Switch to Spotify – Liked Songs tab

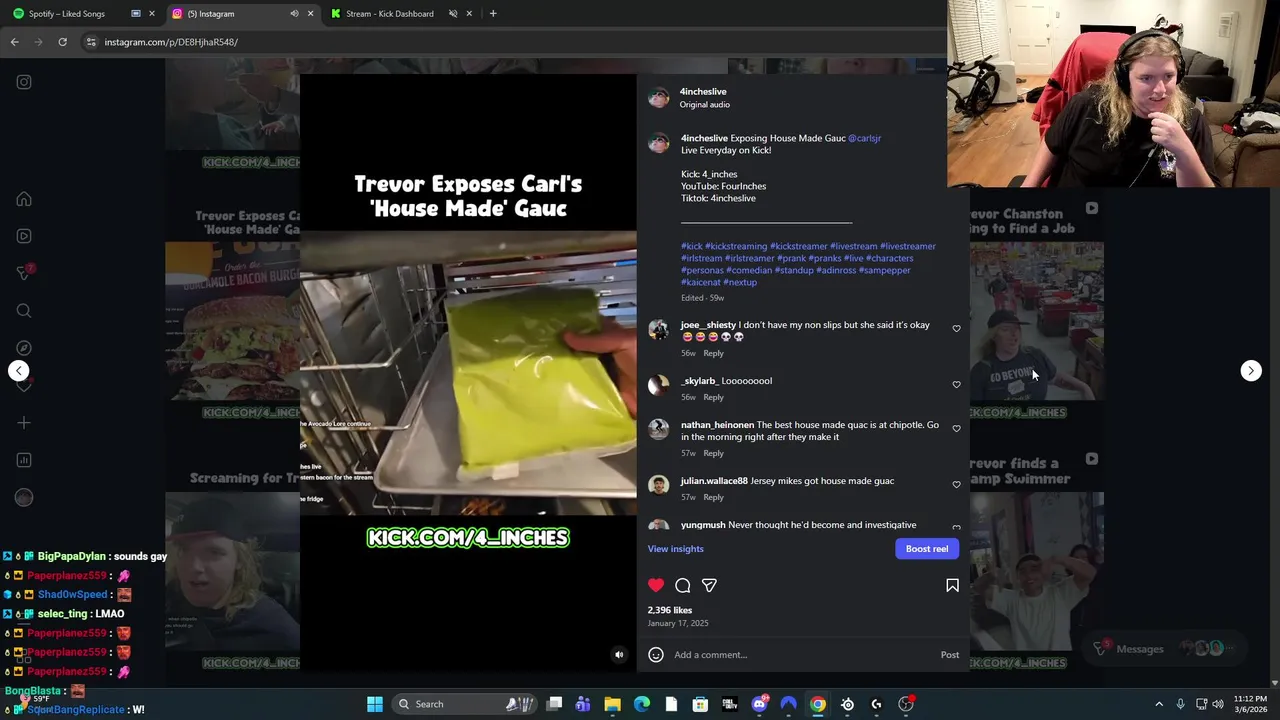pos(66,14)
